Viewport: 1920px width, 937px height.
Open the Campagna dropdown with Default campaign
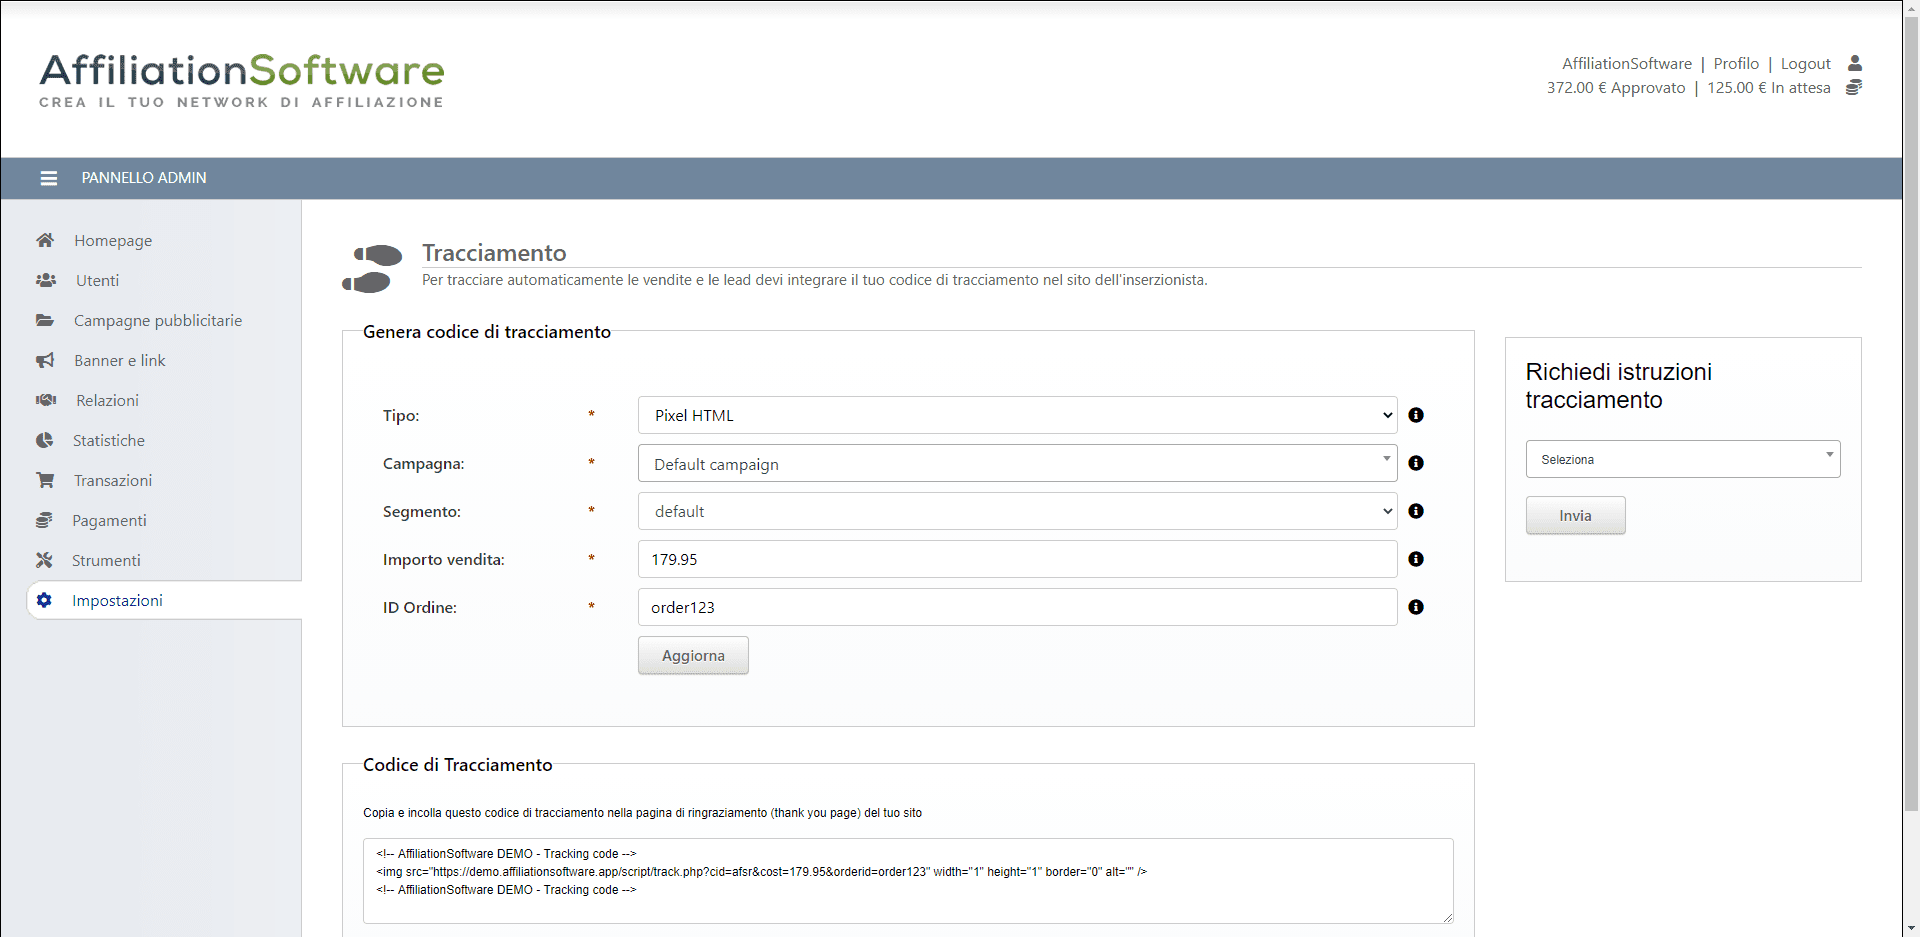tap(1017, 464)
